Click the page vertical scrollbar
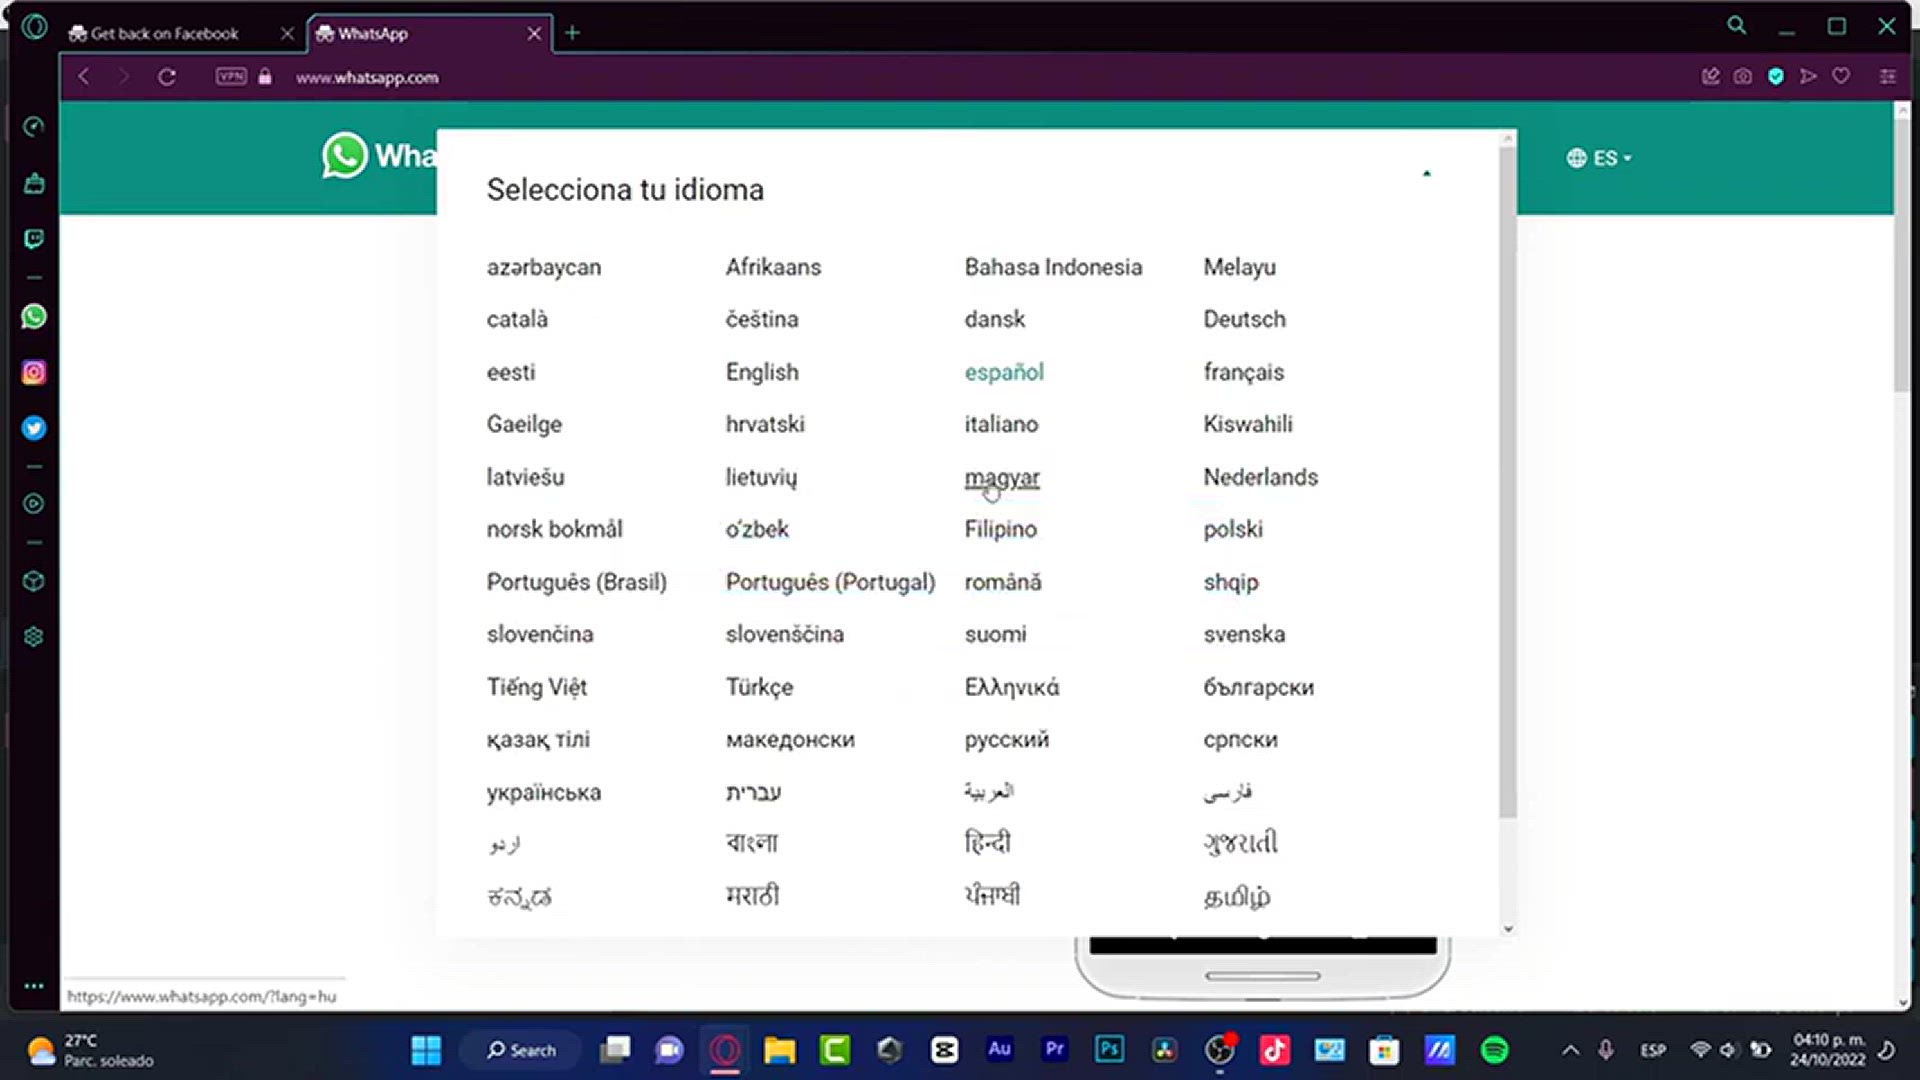 pyautogui.click(x=1902, y=255)
